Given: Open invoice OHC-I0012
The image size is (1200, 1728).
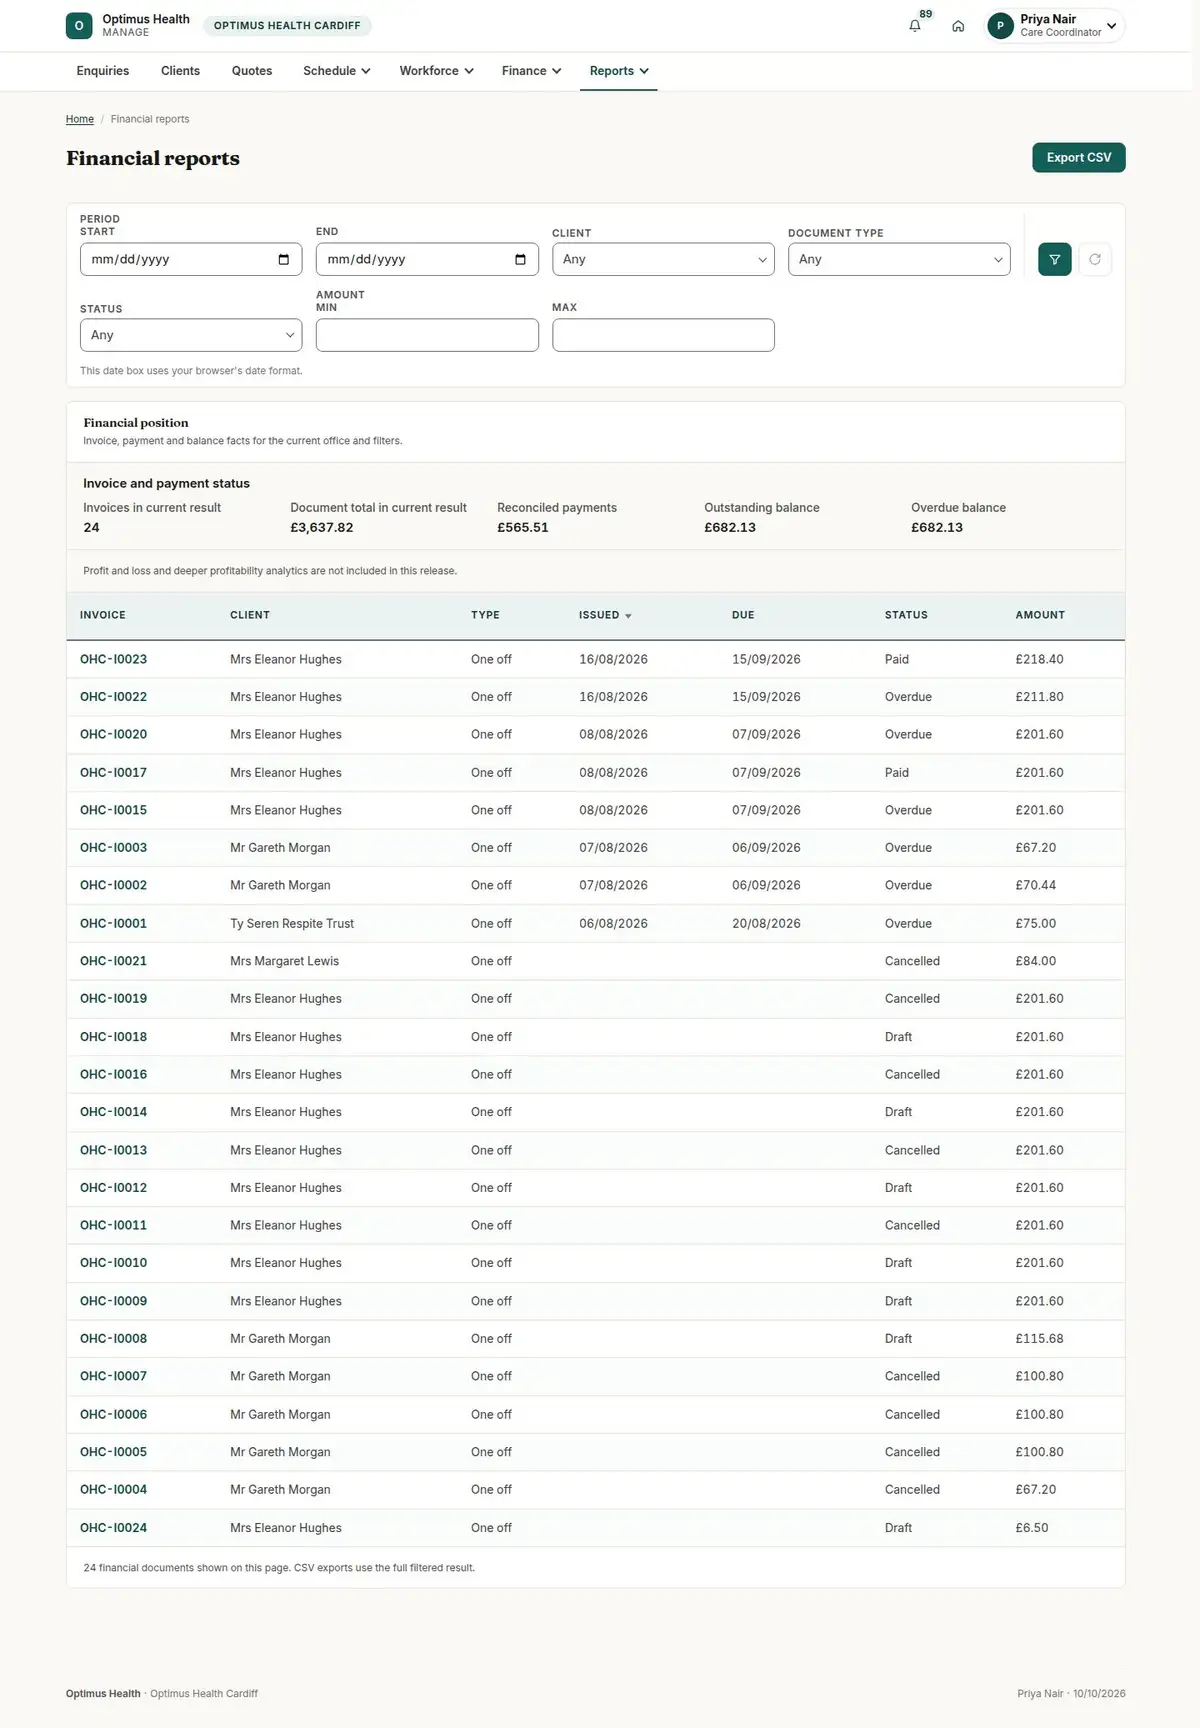Looking at the screenshot, I should click(113, 1188).
